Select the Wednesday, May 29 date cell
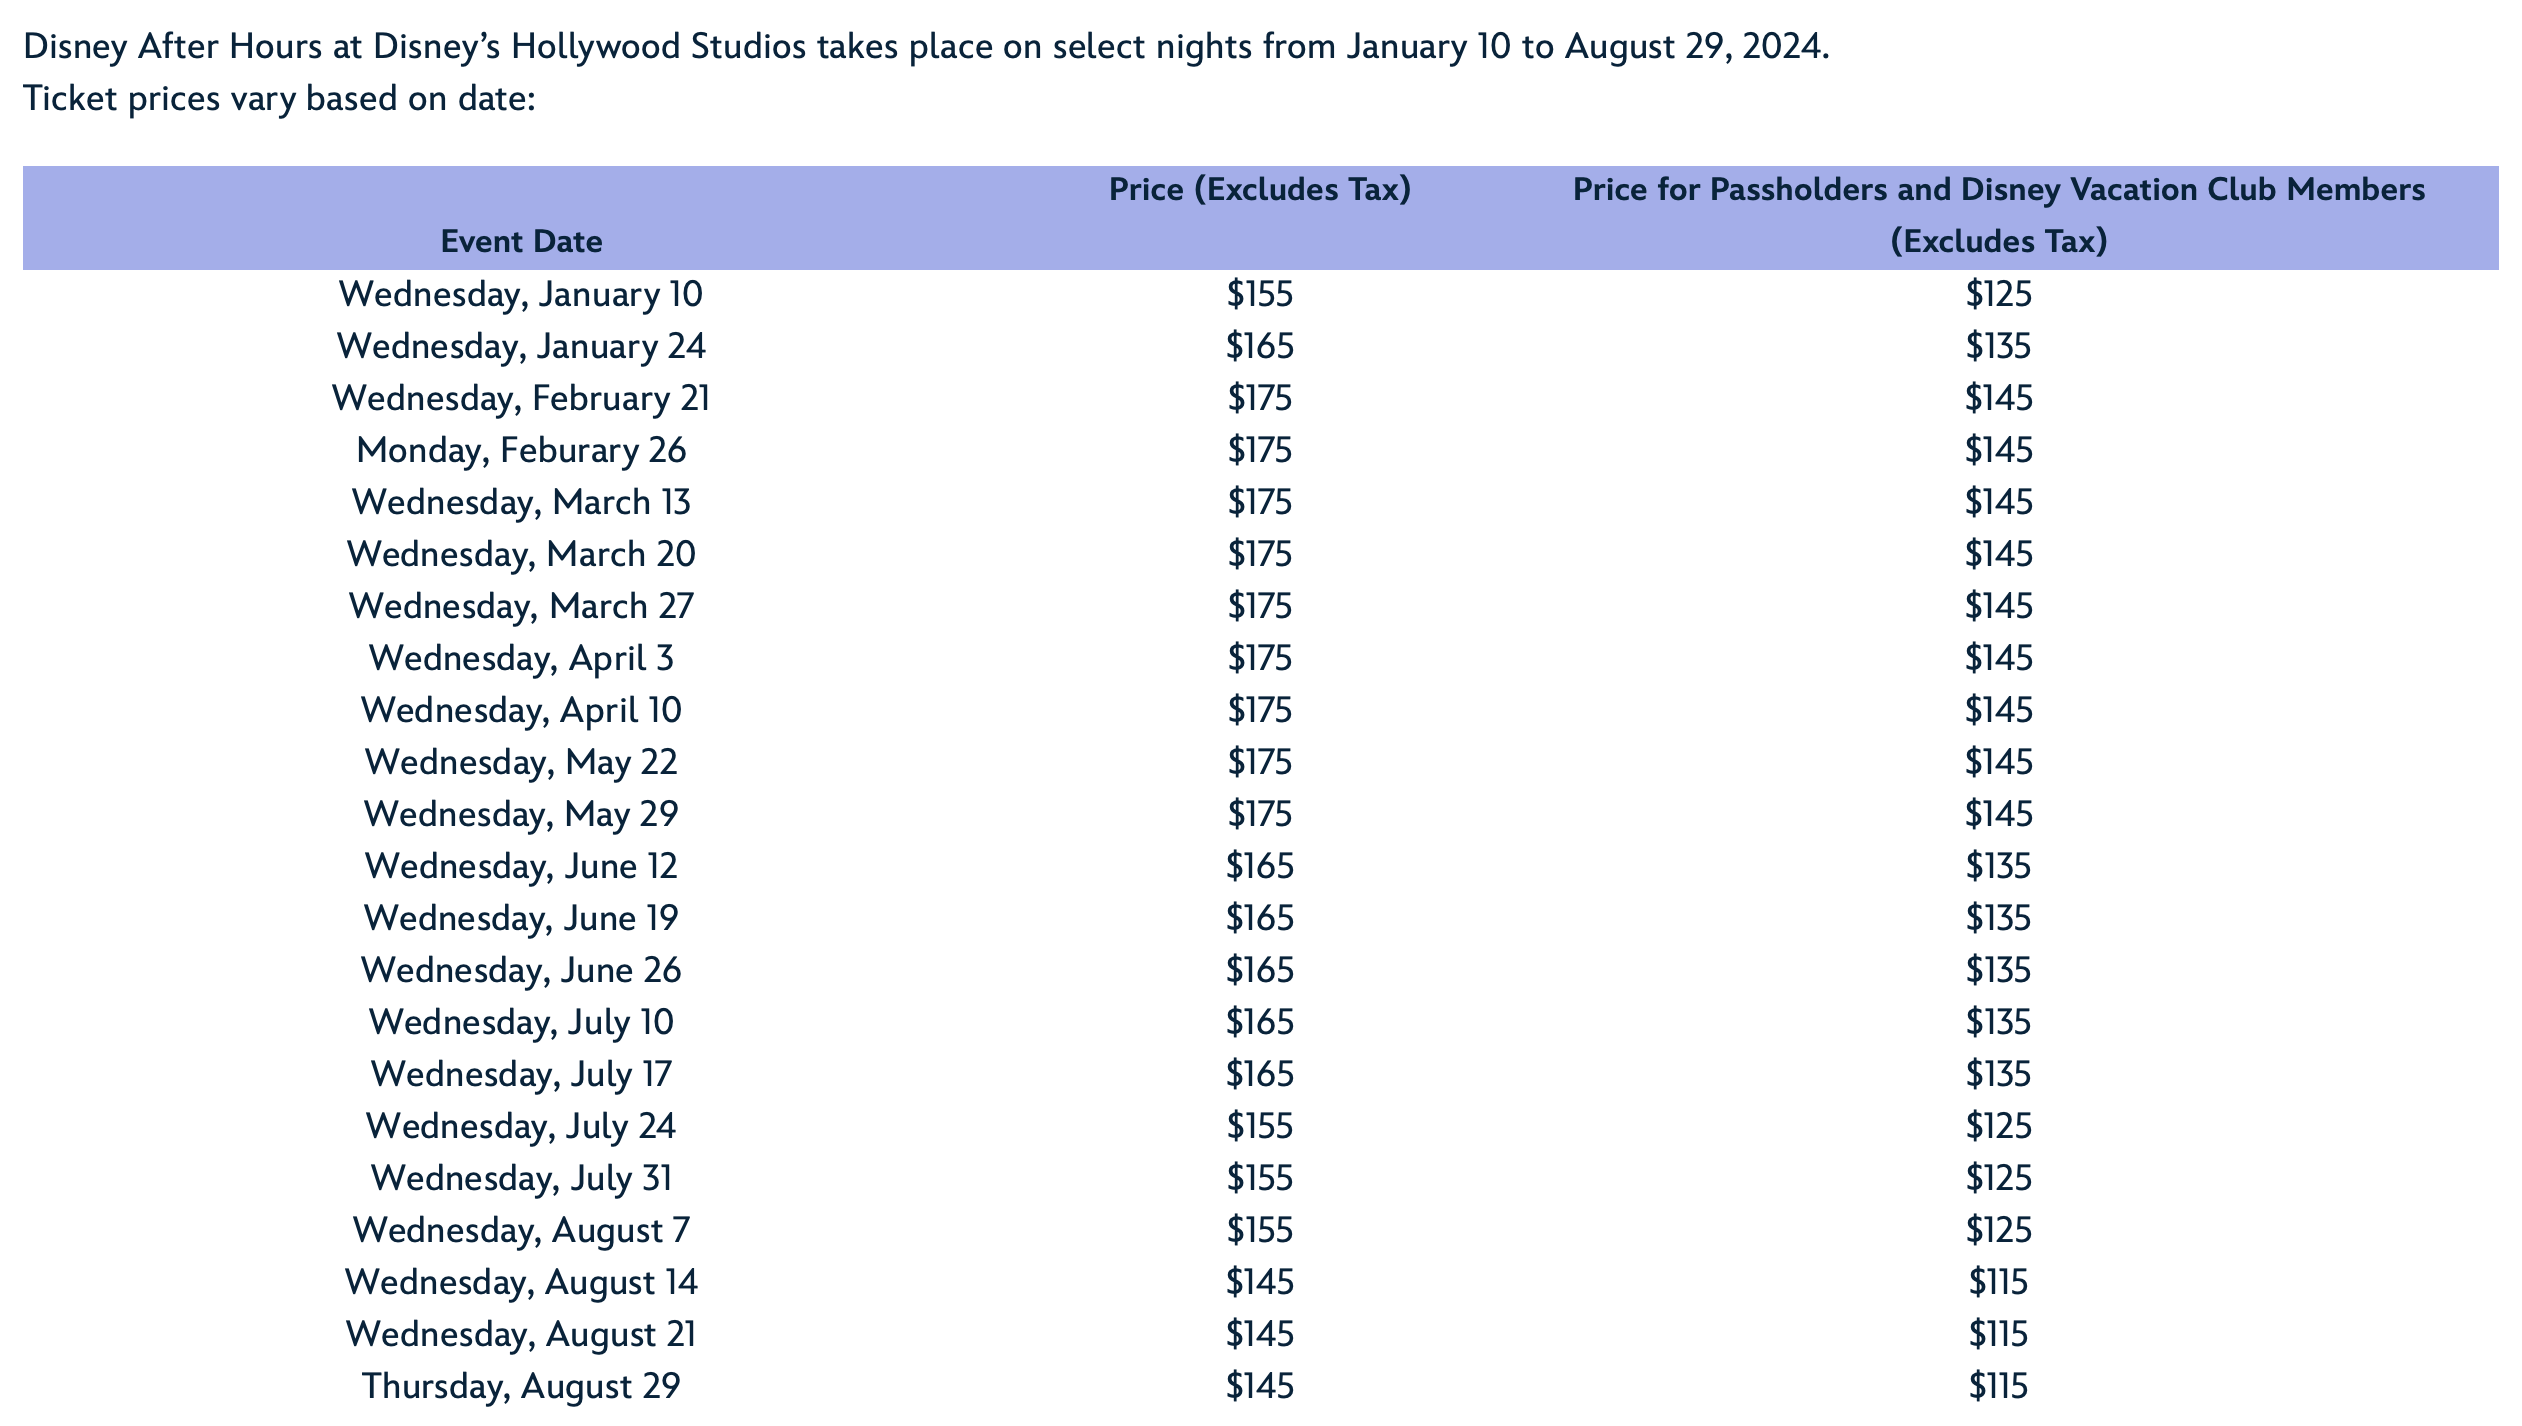The image size is (2522, 1426). click(x=521, y=814)
